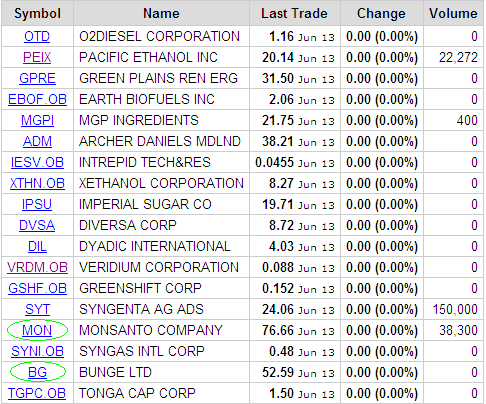Select the 0.152 last trade price

click(278, 288)
